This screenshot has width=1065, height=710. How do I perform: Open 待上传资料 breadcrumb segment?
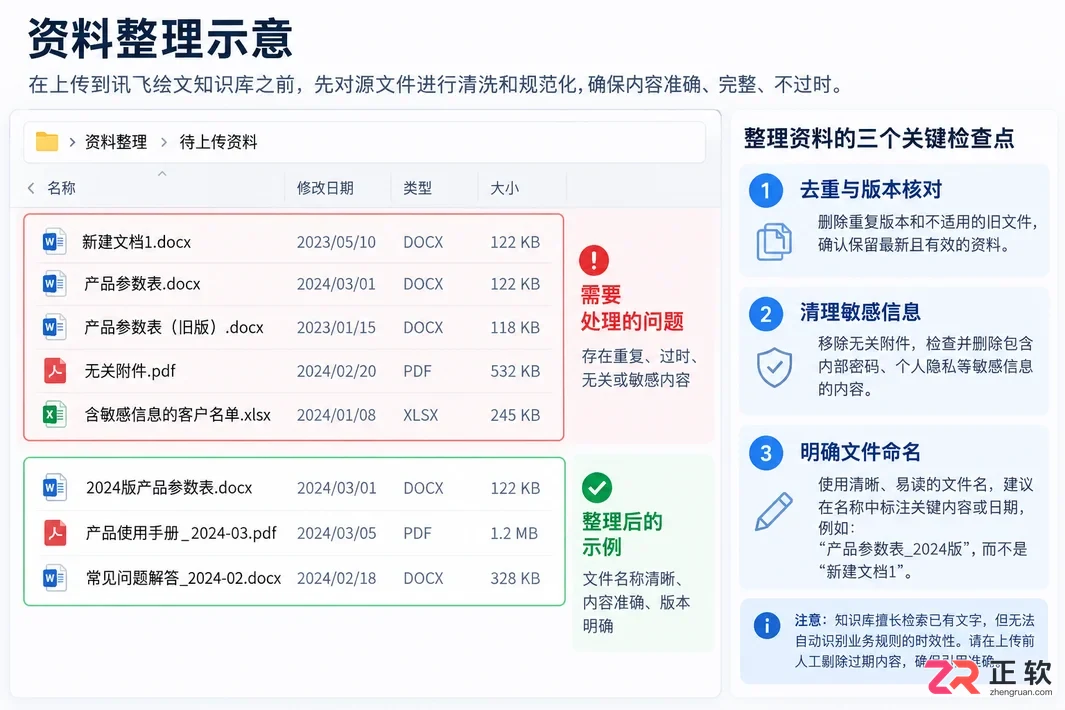(218, 142)
